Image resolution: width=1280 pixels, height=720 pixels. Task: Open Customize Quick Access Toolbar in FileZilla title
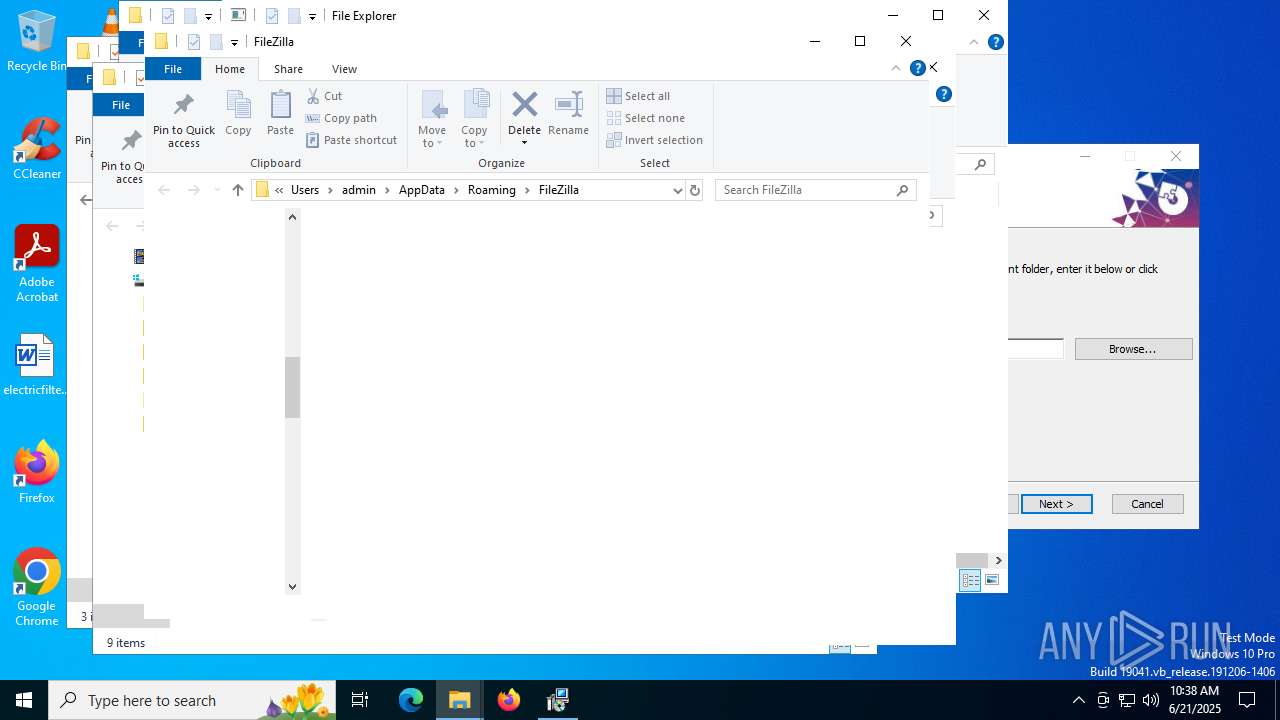(x=234, y=42)
